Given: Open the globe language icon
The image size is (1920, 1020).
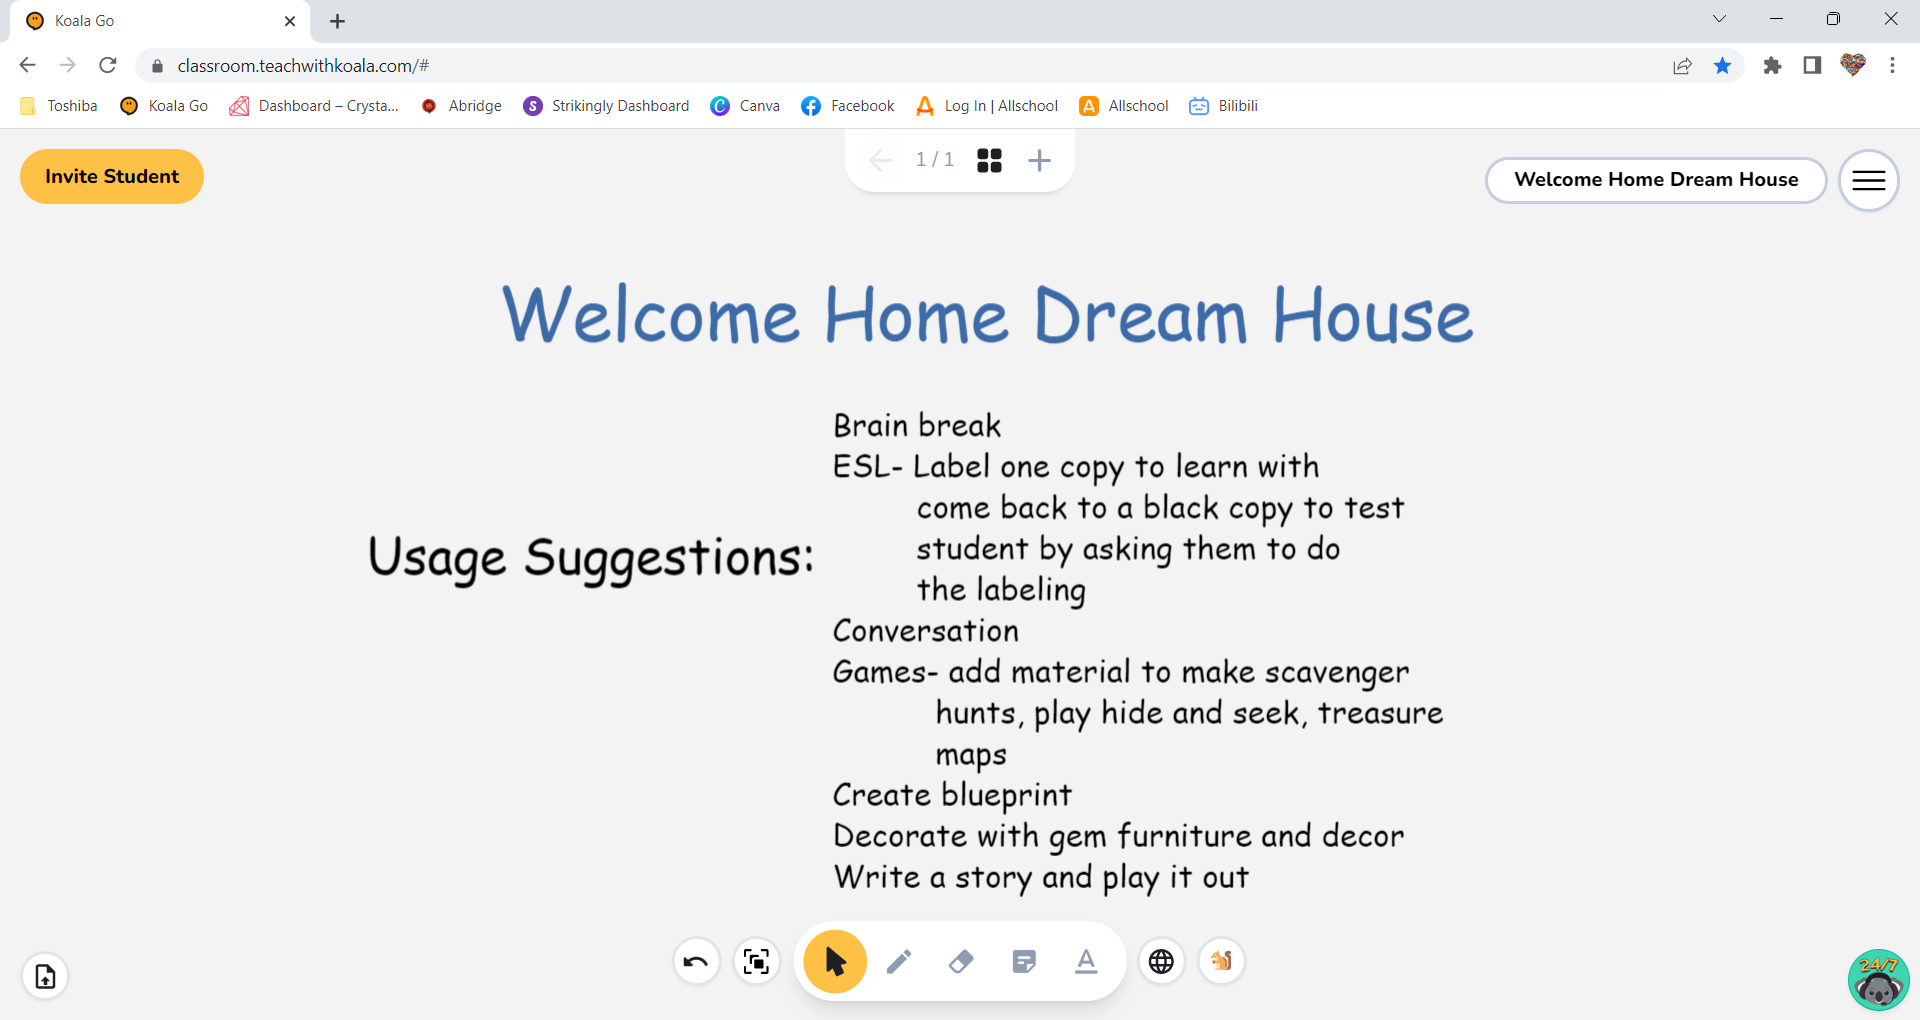Looking at the screenshot, I should (x=1161, y=961).
